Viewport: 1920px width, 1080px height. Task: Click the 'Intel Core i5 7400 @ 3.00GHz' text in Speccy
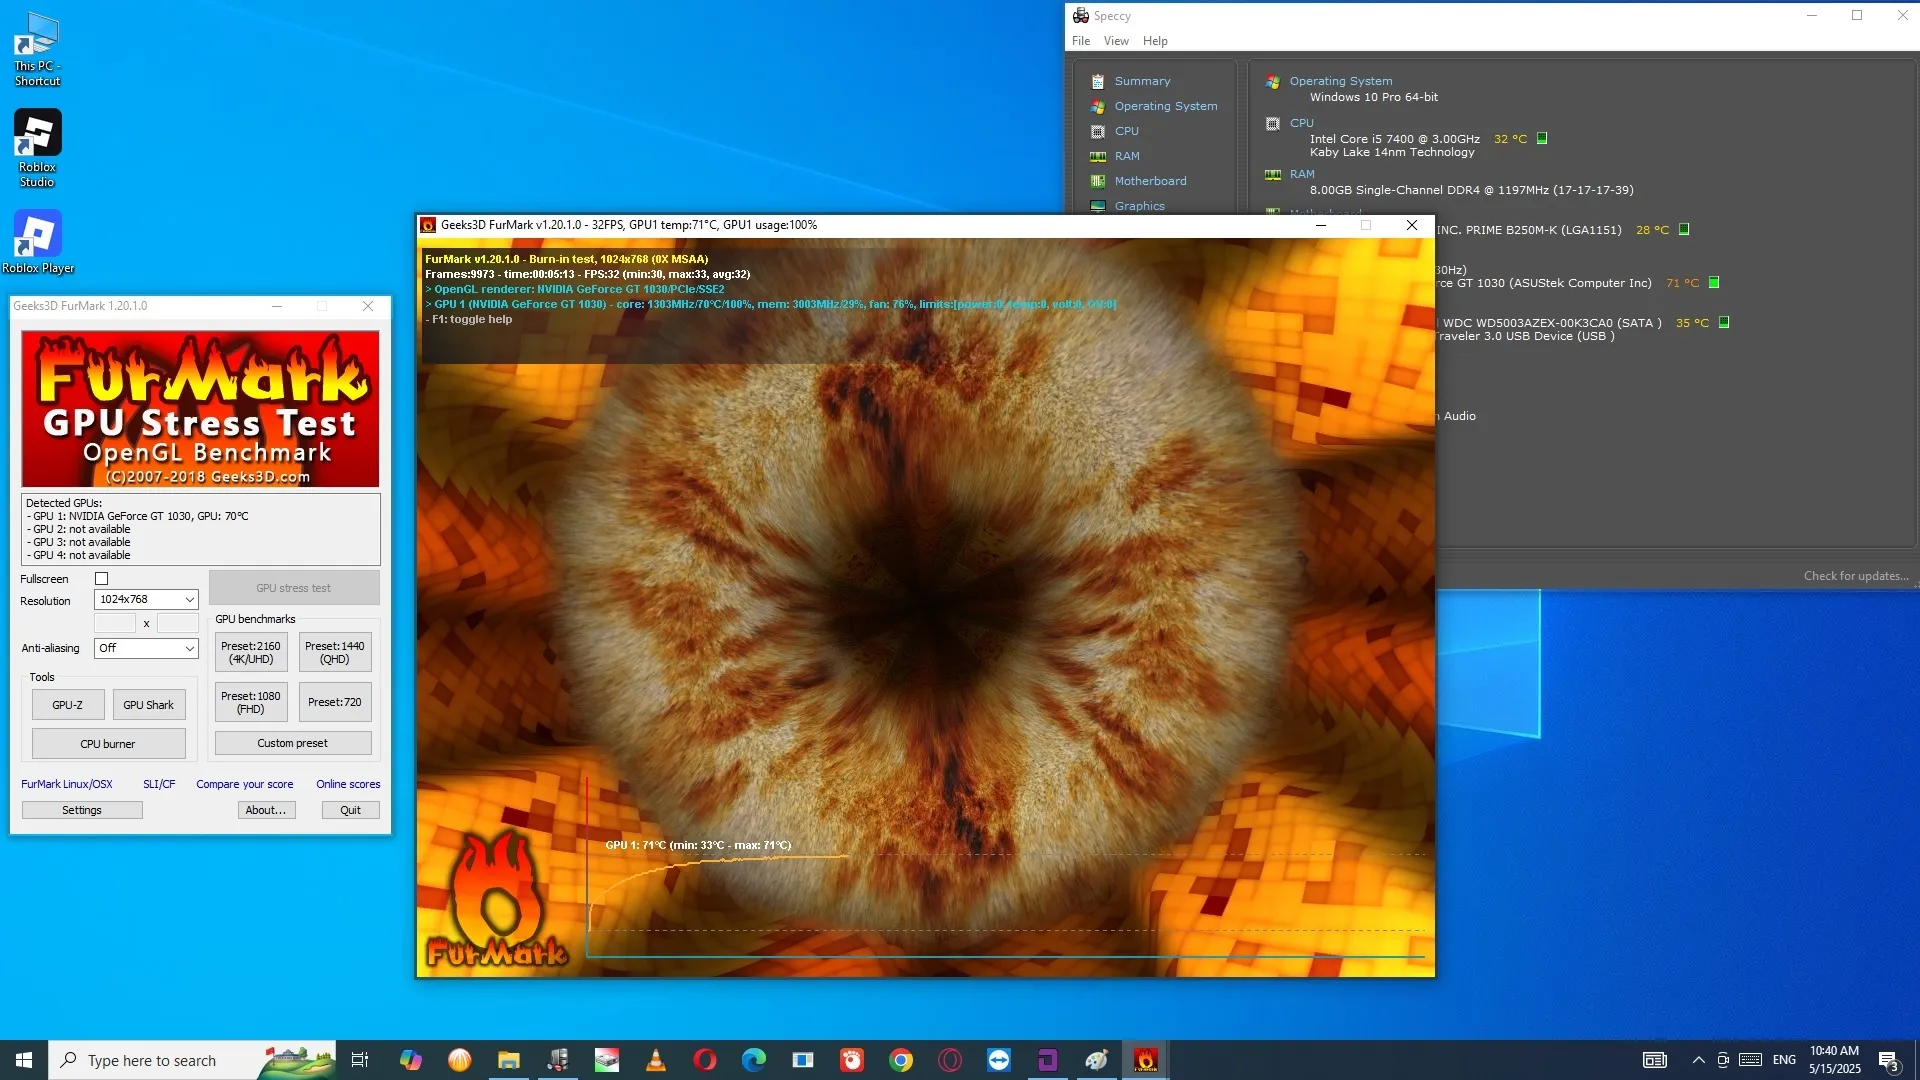click(x=1395, y=139)
